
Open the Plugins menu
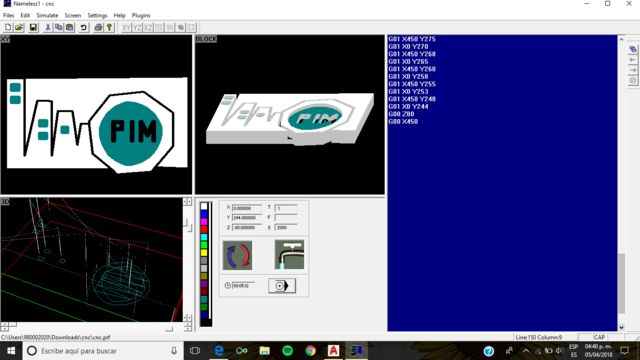141,16
